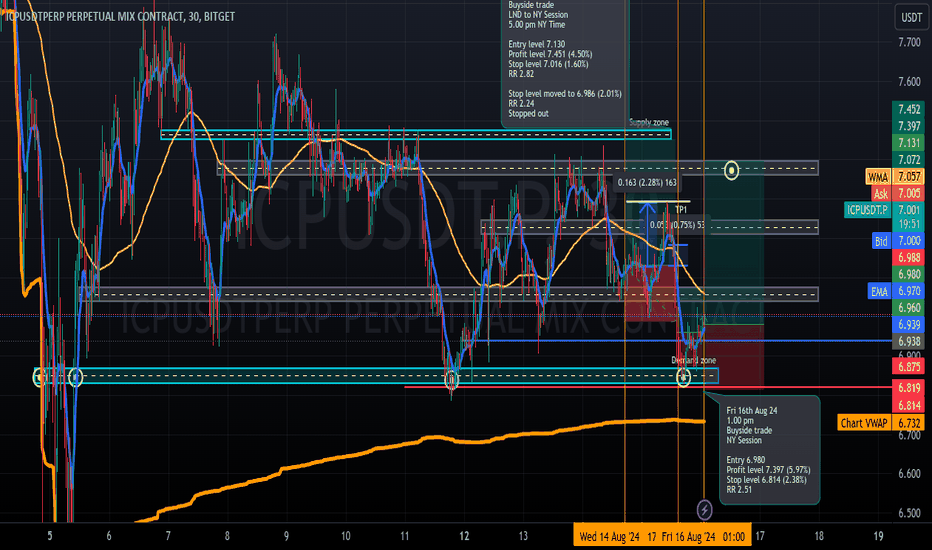Select the 0.053 (0.75%) 53 measurement label
The height and width of the screenshot is (550, 932).
[678, 225]
